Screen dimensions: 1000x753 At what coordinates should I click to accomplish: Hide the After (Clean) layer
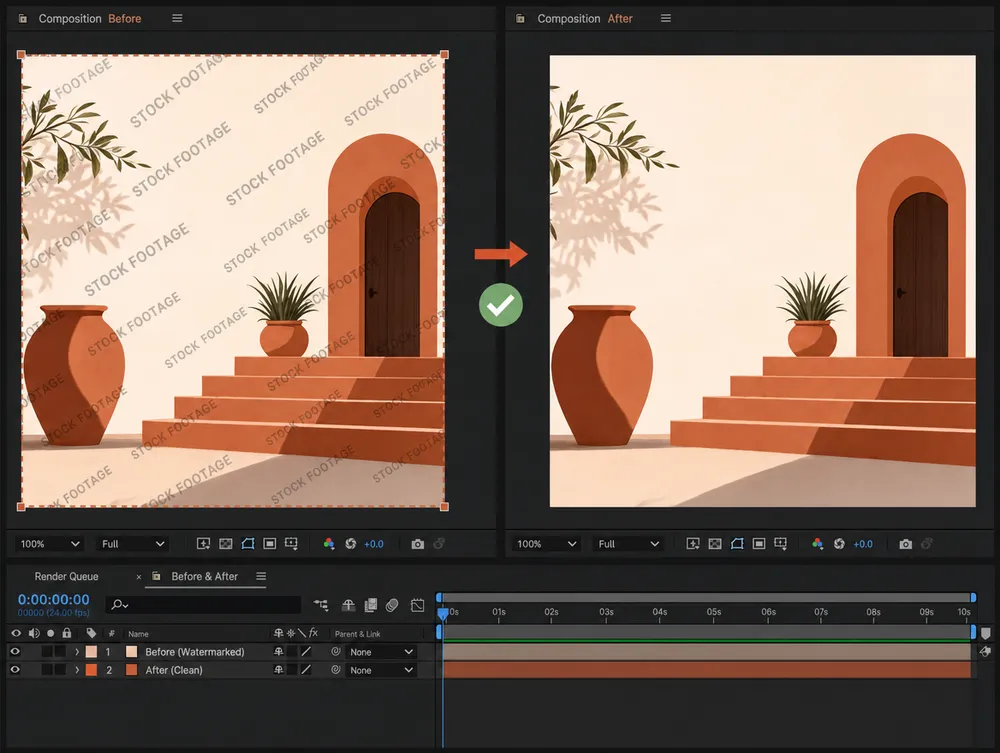[15, 669]
